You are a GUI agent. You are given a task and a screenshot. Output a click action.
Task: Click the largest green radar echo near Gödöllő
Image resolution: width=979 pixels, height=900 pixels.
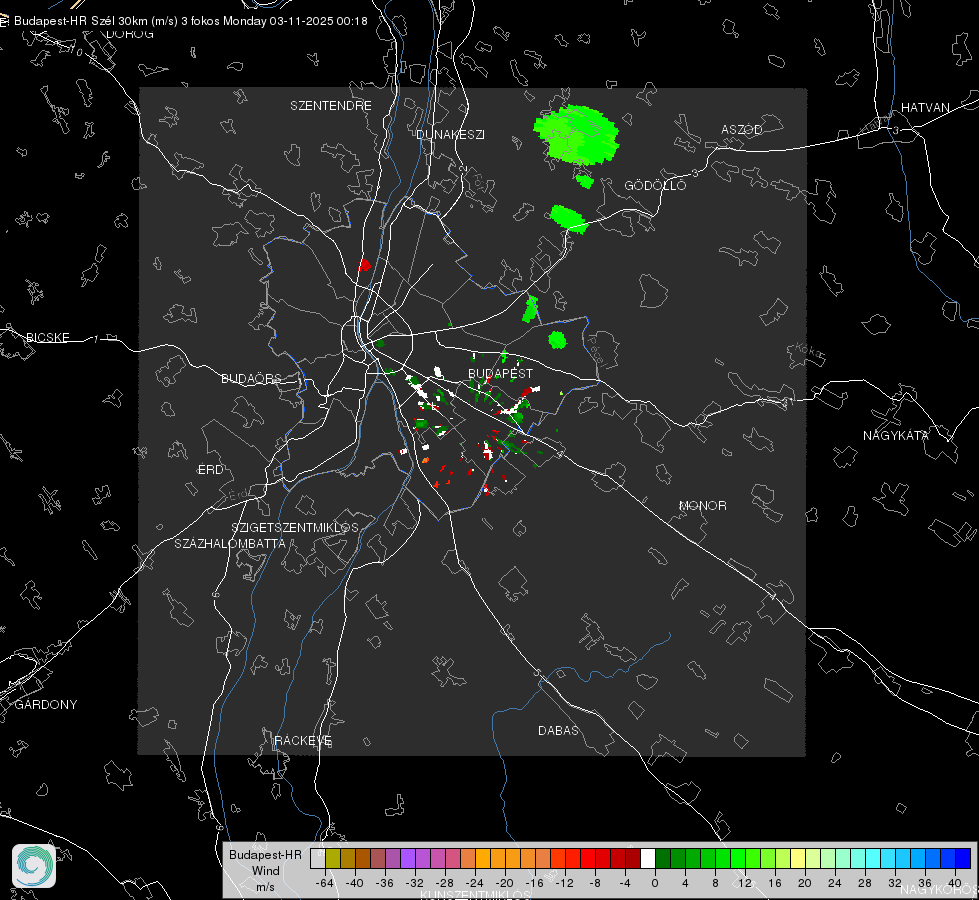coord(576,135)
